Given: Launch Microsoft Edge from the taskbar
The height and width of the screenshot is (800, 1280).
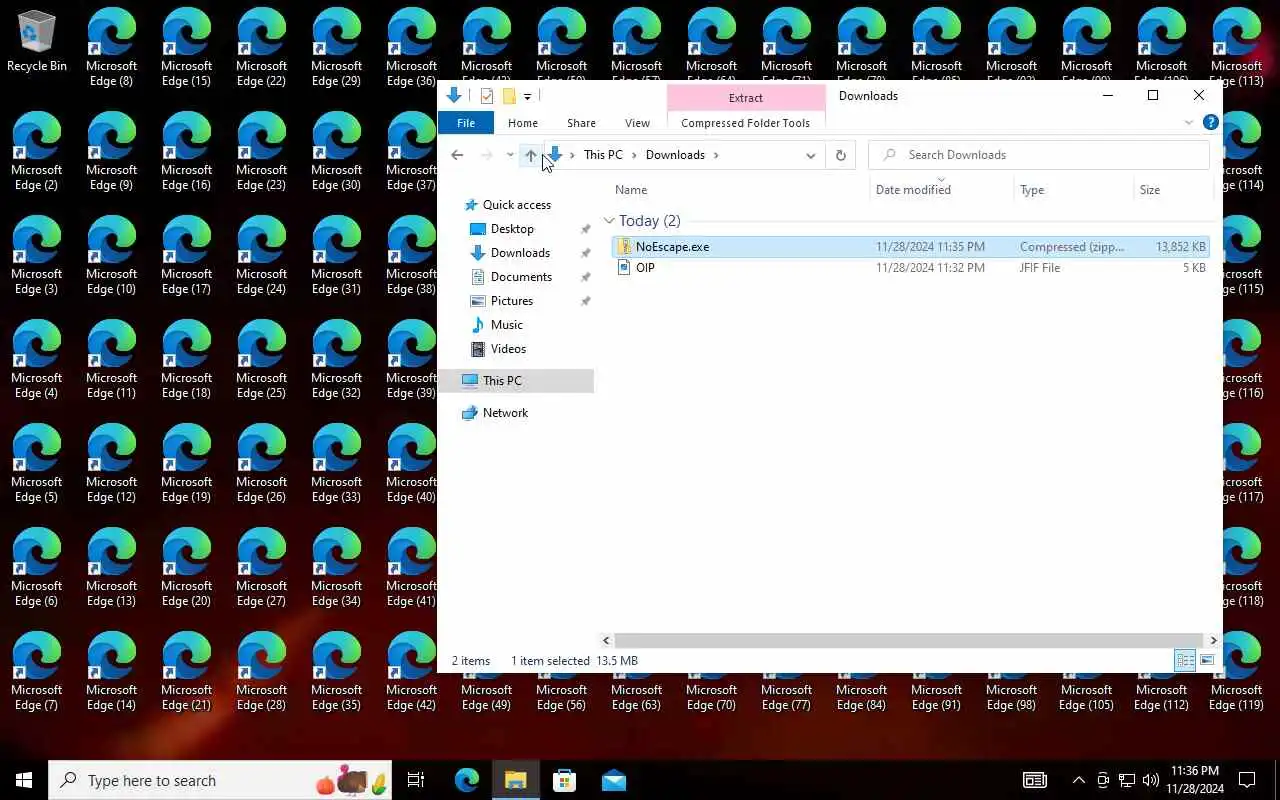Looking at the screenshot, I should pyautogui.click(x=467, y=780).
